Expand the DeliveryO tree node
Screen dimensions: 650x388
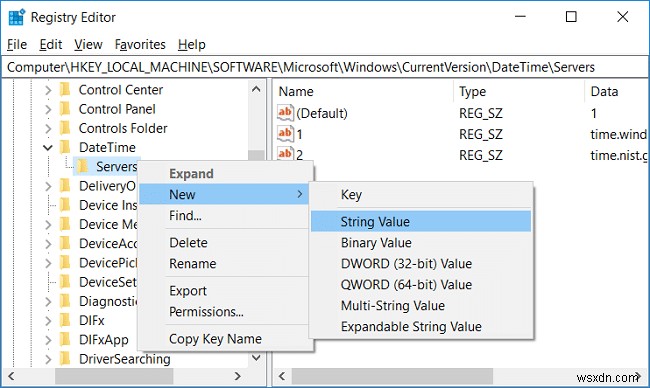(x=48, y=186)
